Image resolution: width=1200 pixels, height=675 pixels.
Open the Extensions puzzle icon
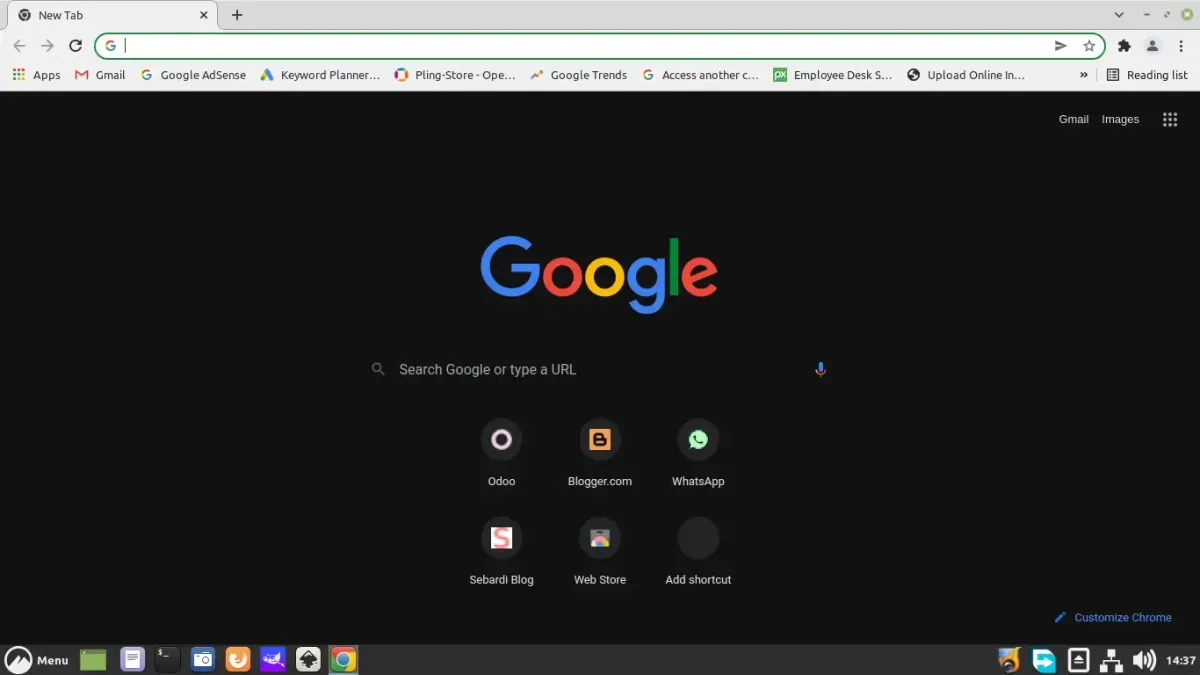point(1124,46)
